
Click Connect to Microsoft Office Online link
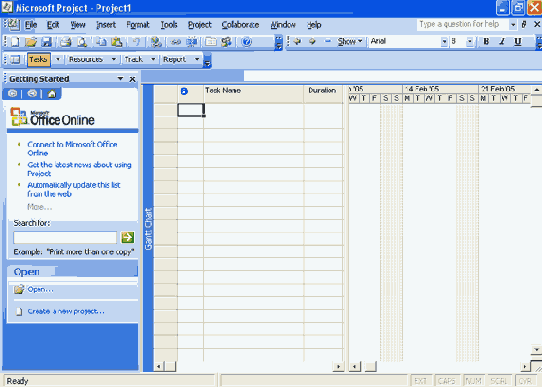[x=72, y=149]
